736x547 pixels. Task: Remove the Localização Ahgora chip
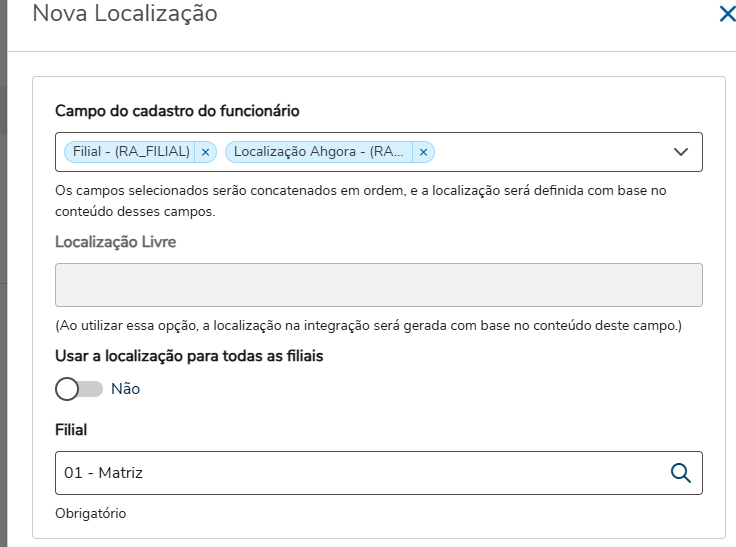(x=423, y=152)
